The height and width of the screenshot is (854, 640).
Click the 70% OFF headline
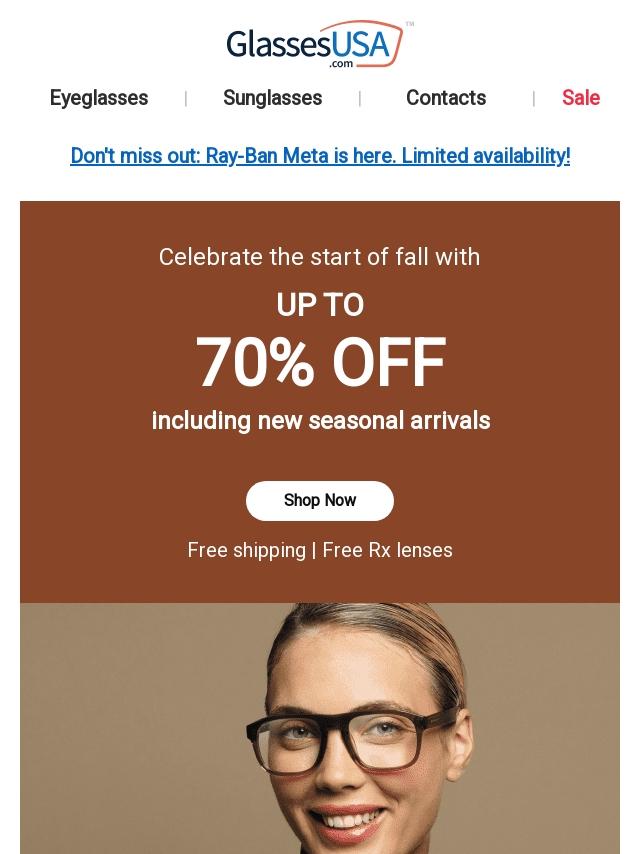point(320,363)
